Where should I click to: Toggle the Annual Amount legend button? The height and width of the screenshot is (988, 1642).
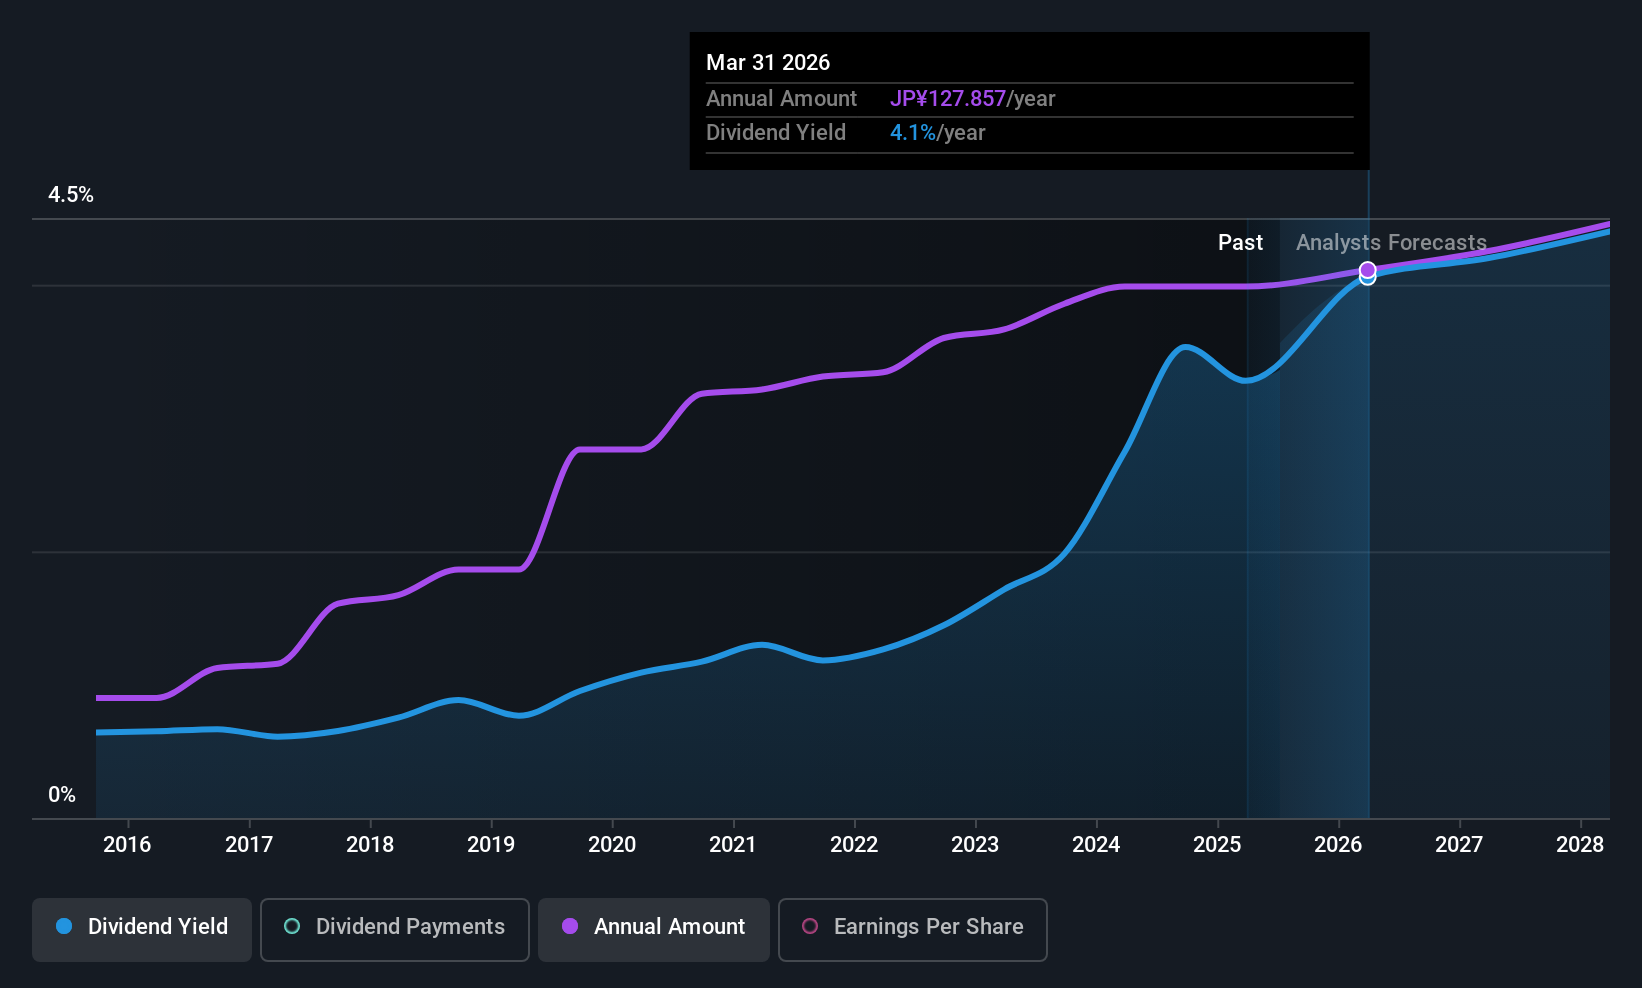(654, 930)
